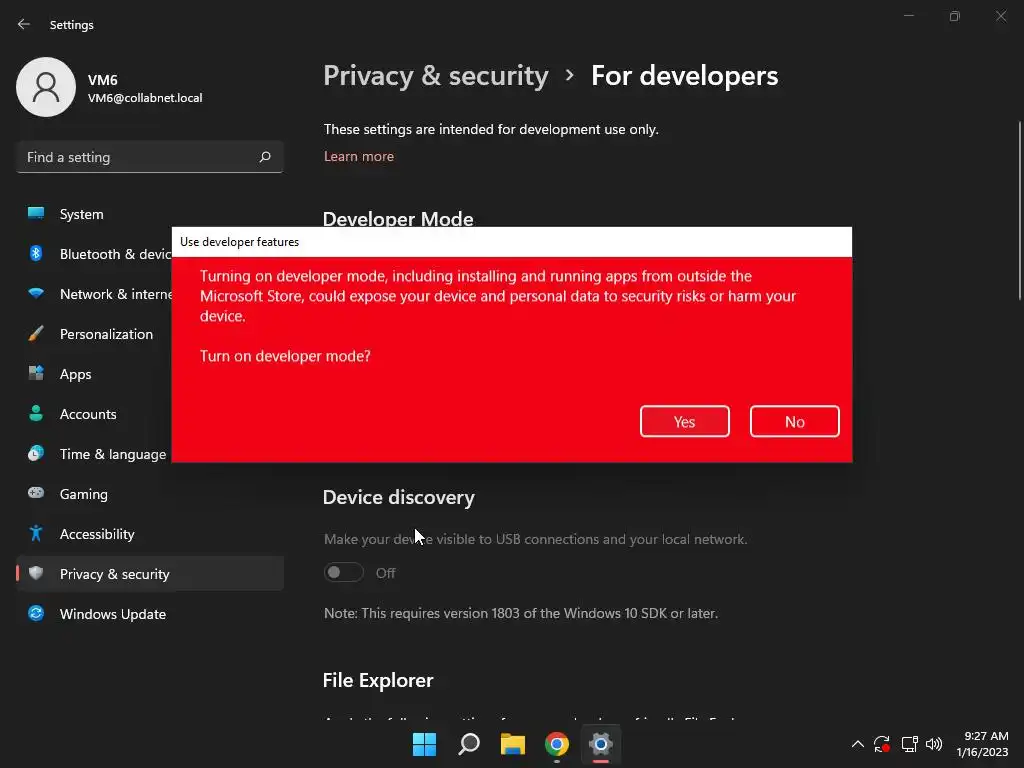Open the Windows Start menu
1024x768 pixels.
pyautogui.click(x=424, y=744)
